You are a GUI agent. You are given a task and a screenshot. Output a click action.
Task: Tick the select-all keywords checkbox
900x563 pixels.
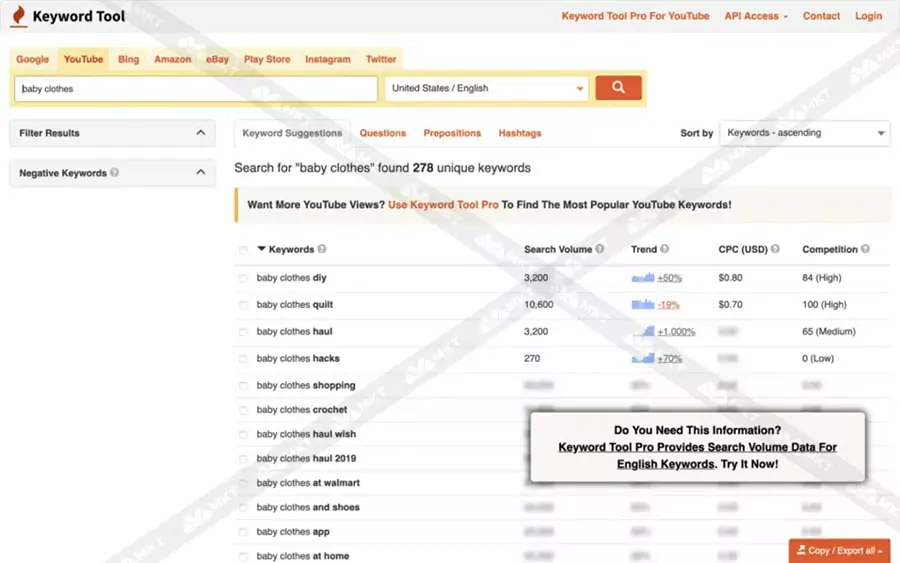pos(243,250)
